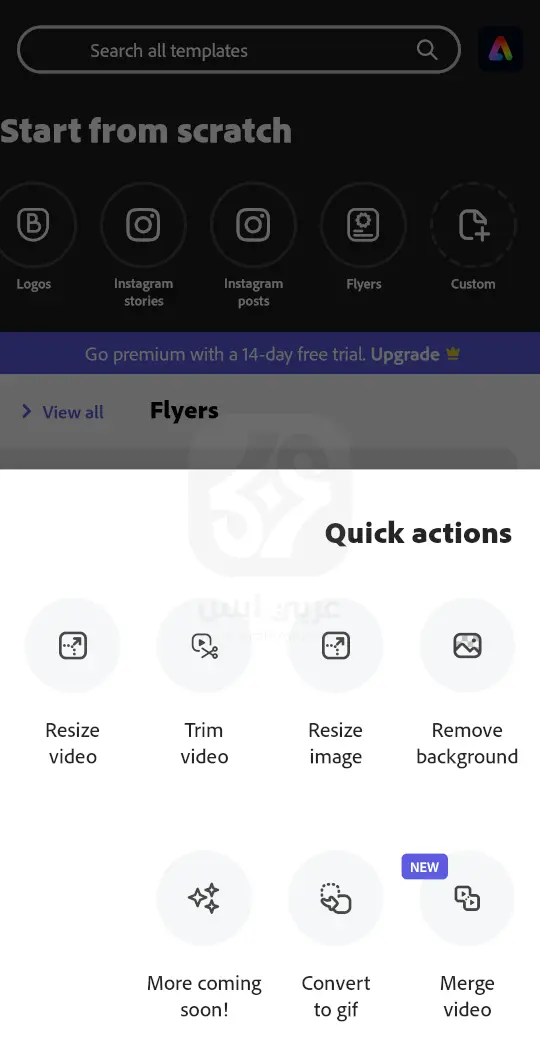Click the search magnifier icon

click(427, 49)
